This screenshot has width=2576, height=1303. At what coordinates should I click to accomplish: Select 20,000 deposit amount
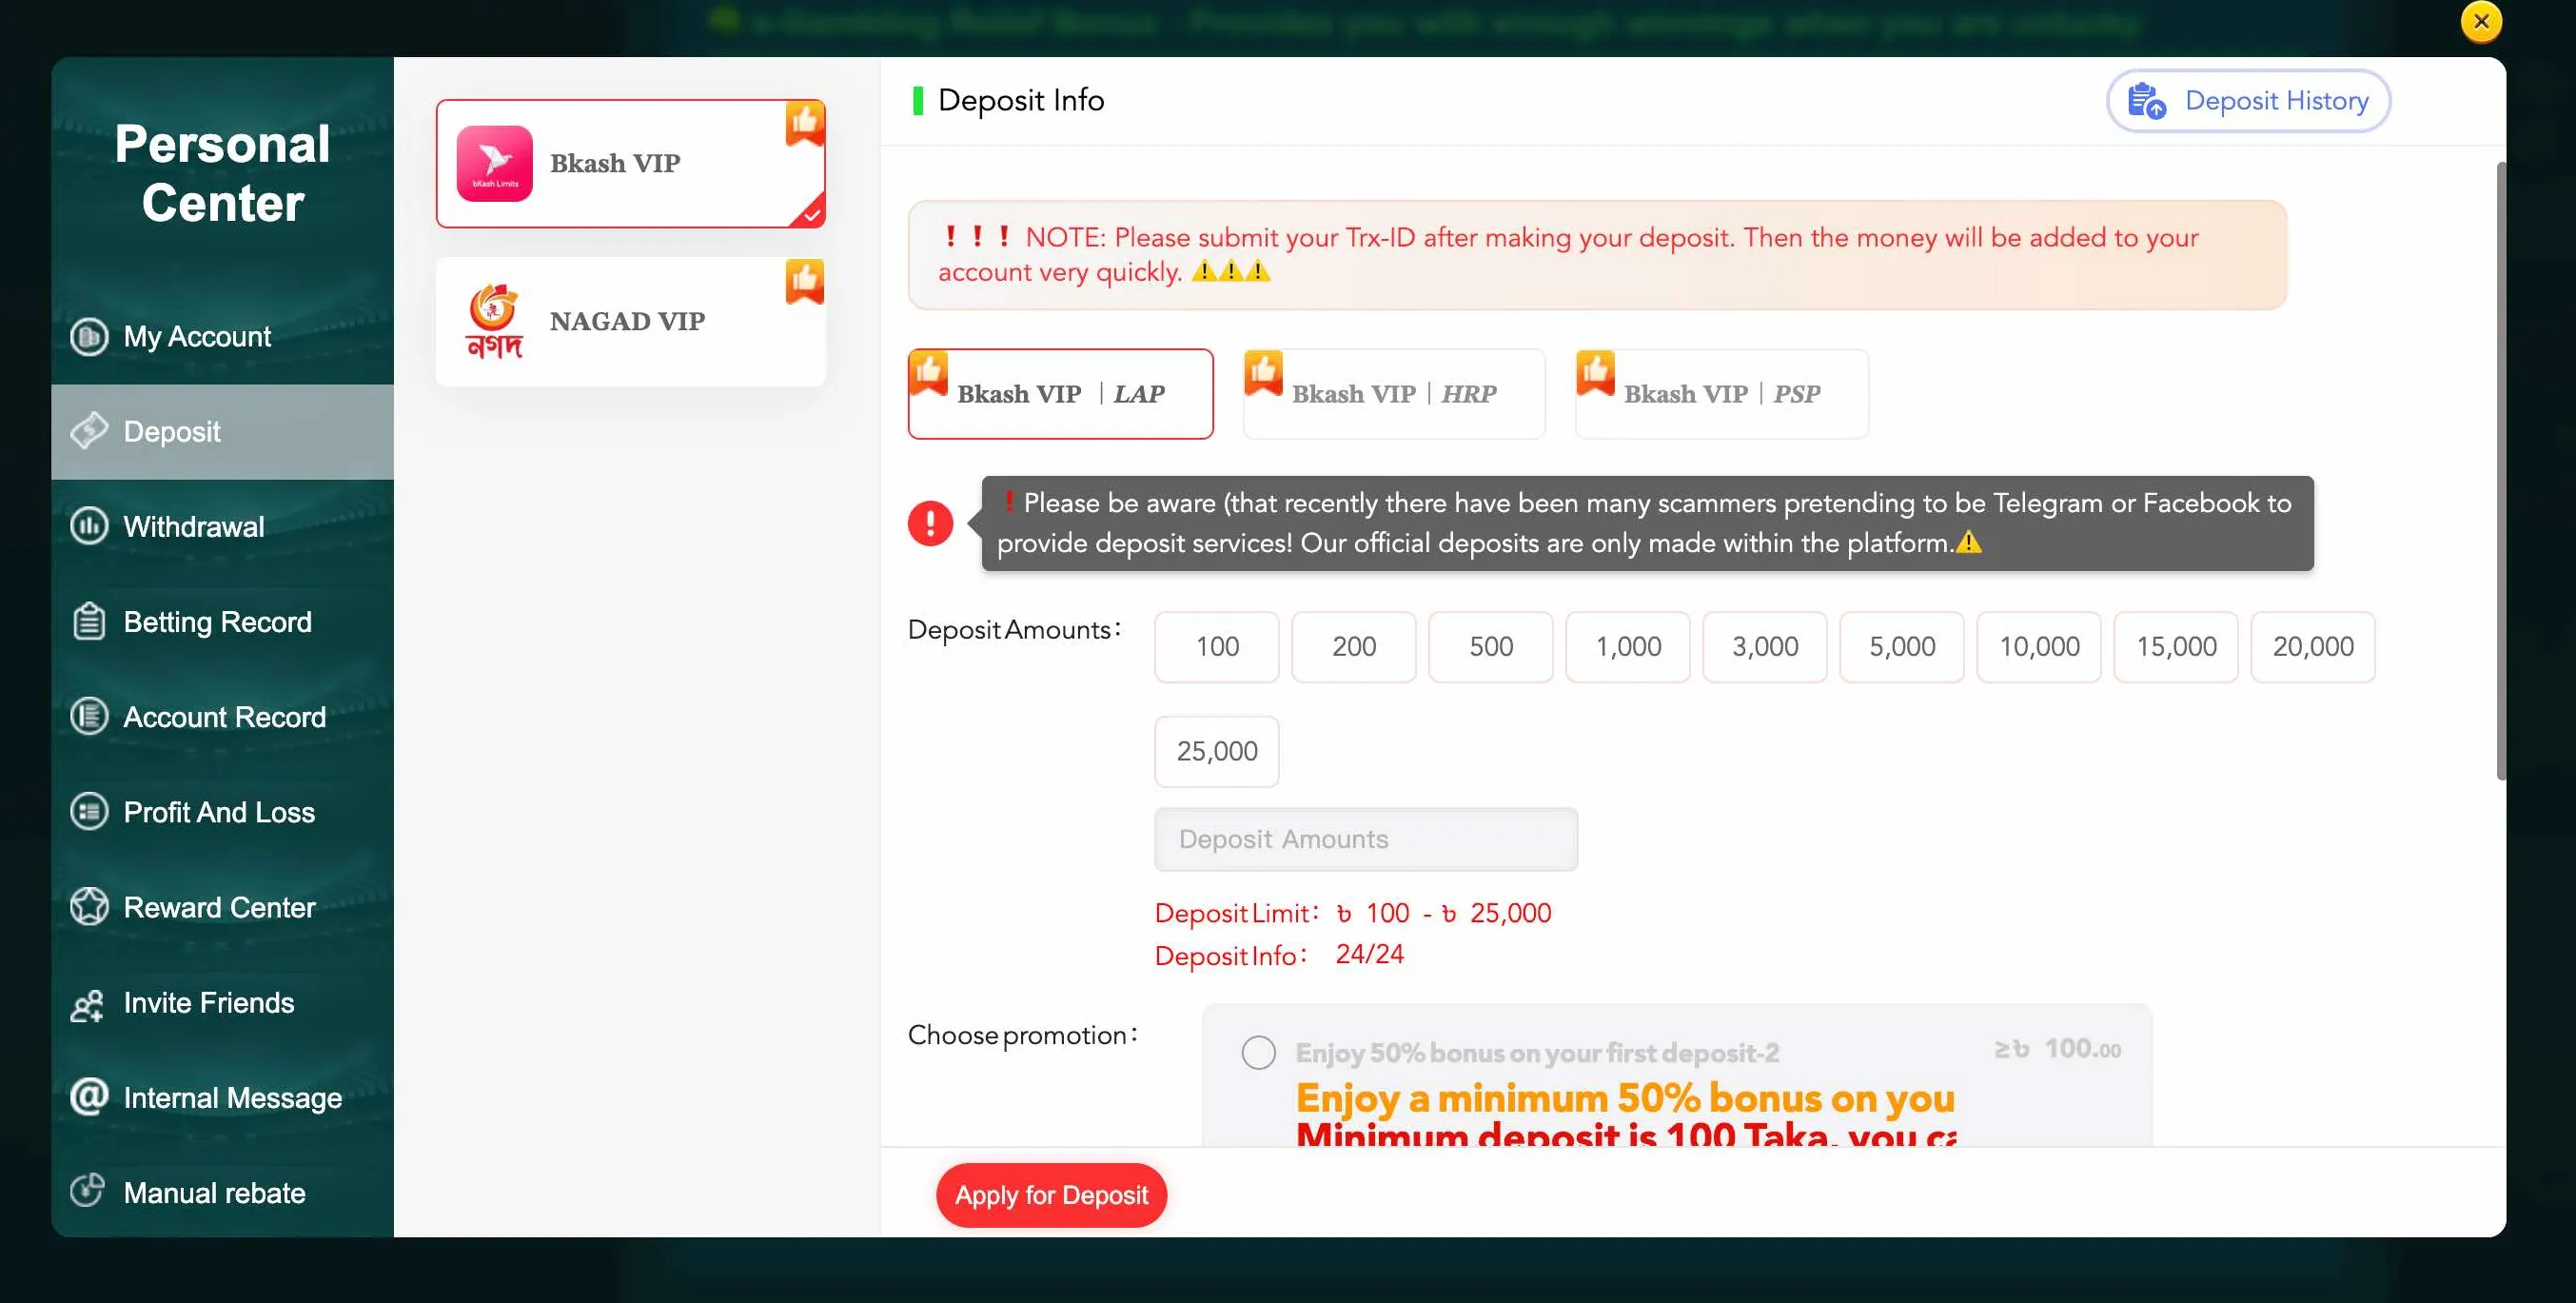[2313, 646]
